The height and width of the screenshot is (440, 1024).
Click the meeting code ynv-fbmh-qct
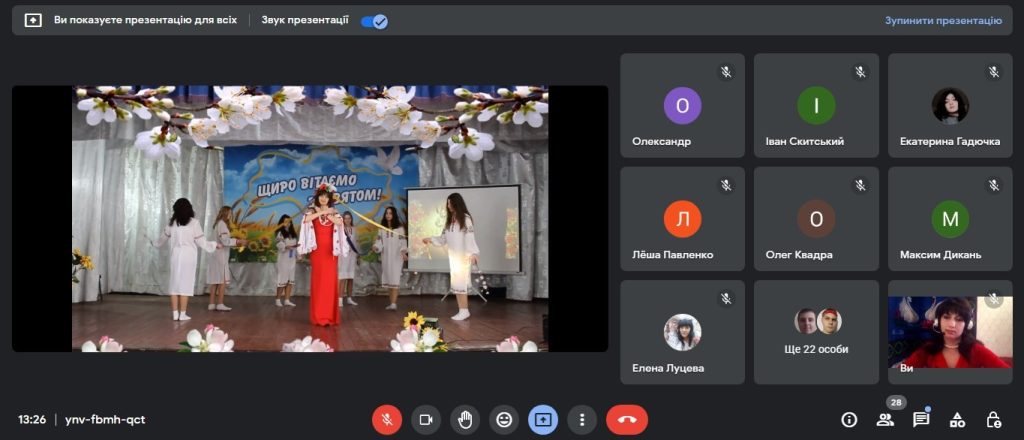coord(105,419)
